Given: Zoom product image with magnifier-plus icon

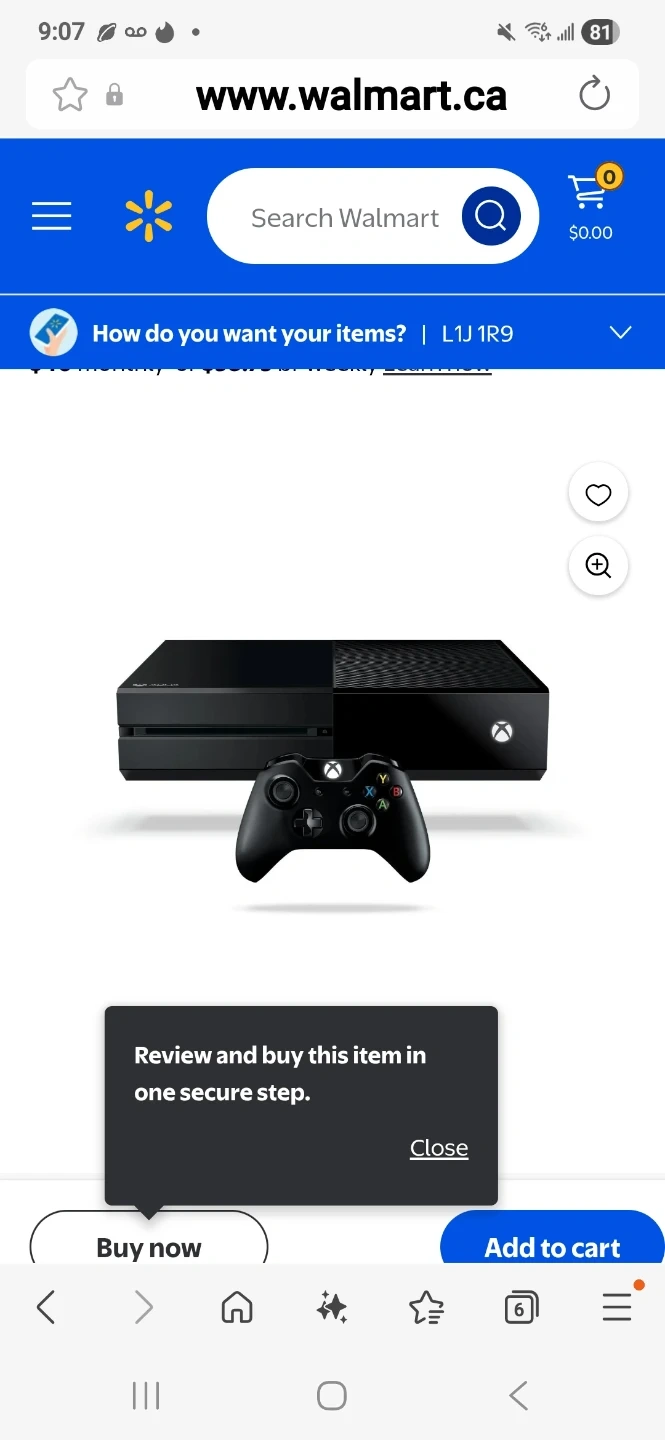Looking at the screenshot, I should point(598,566).
